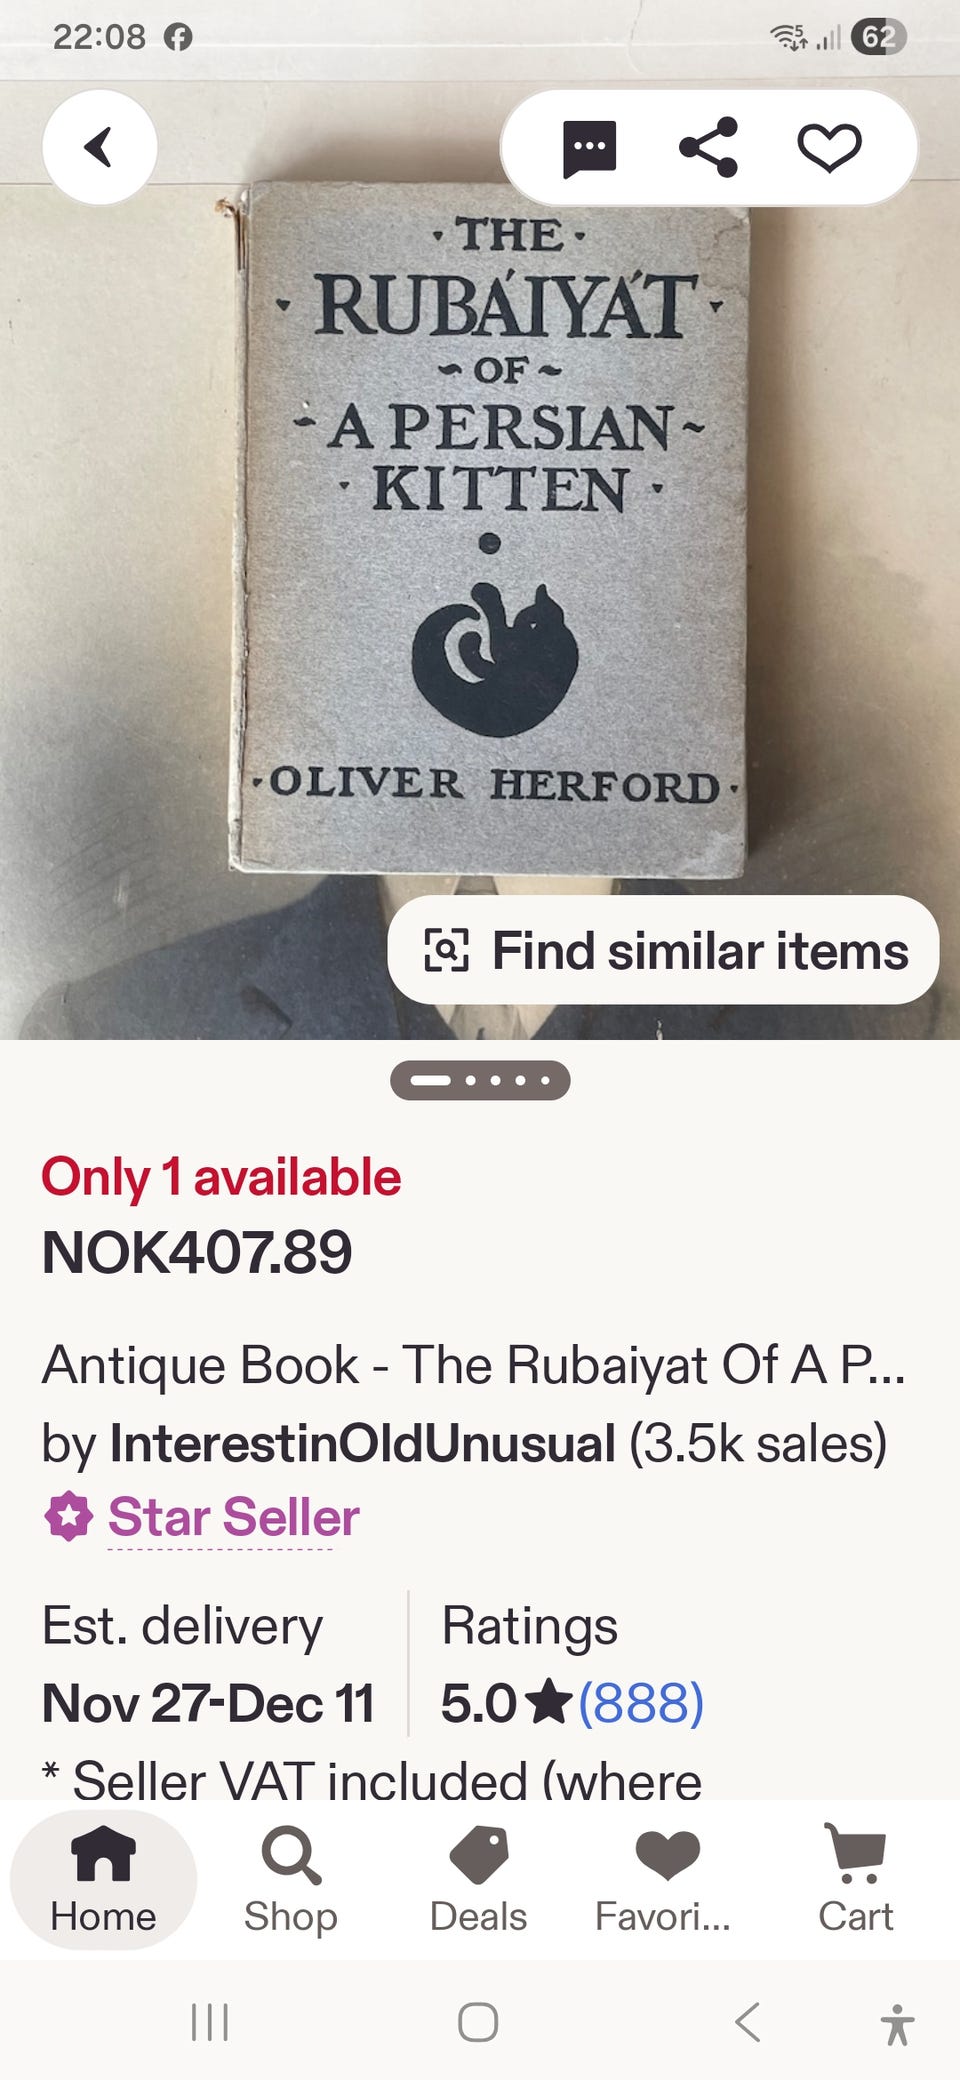Screen dimensions: 960x2080
Task: Open the book cover product photo
Action: click(490, 530)
